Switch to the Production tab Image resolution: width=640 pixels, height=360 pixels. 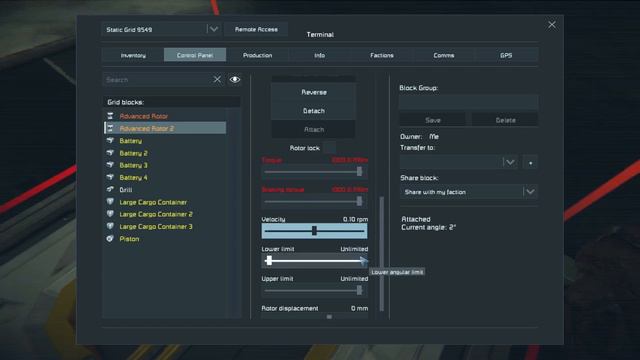(x=258, y=55)
